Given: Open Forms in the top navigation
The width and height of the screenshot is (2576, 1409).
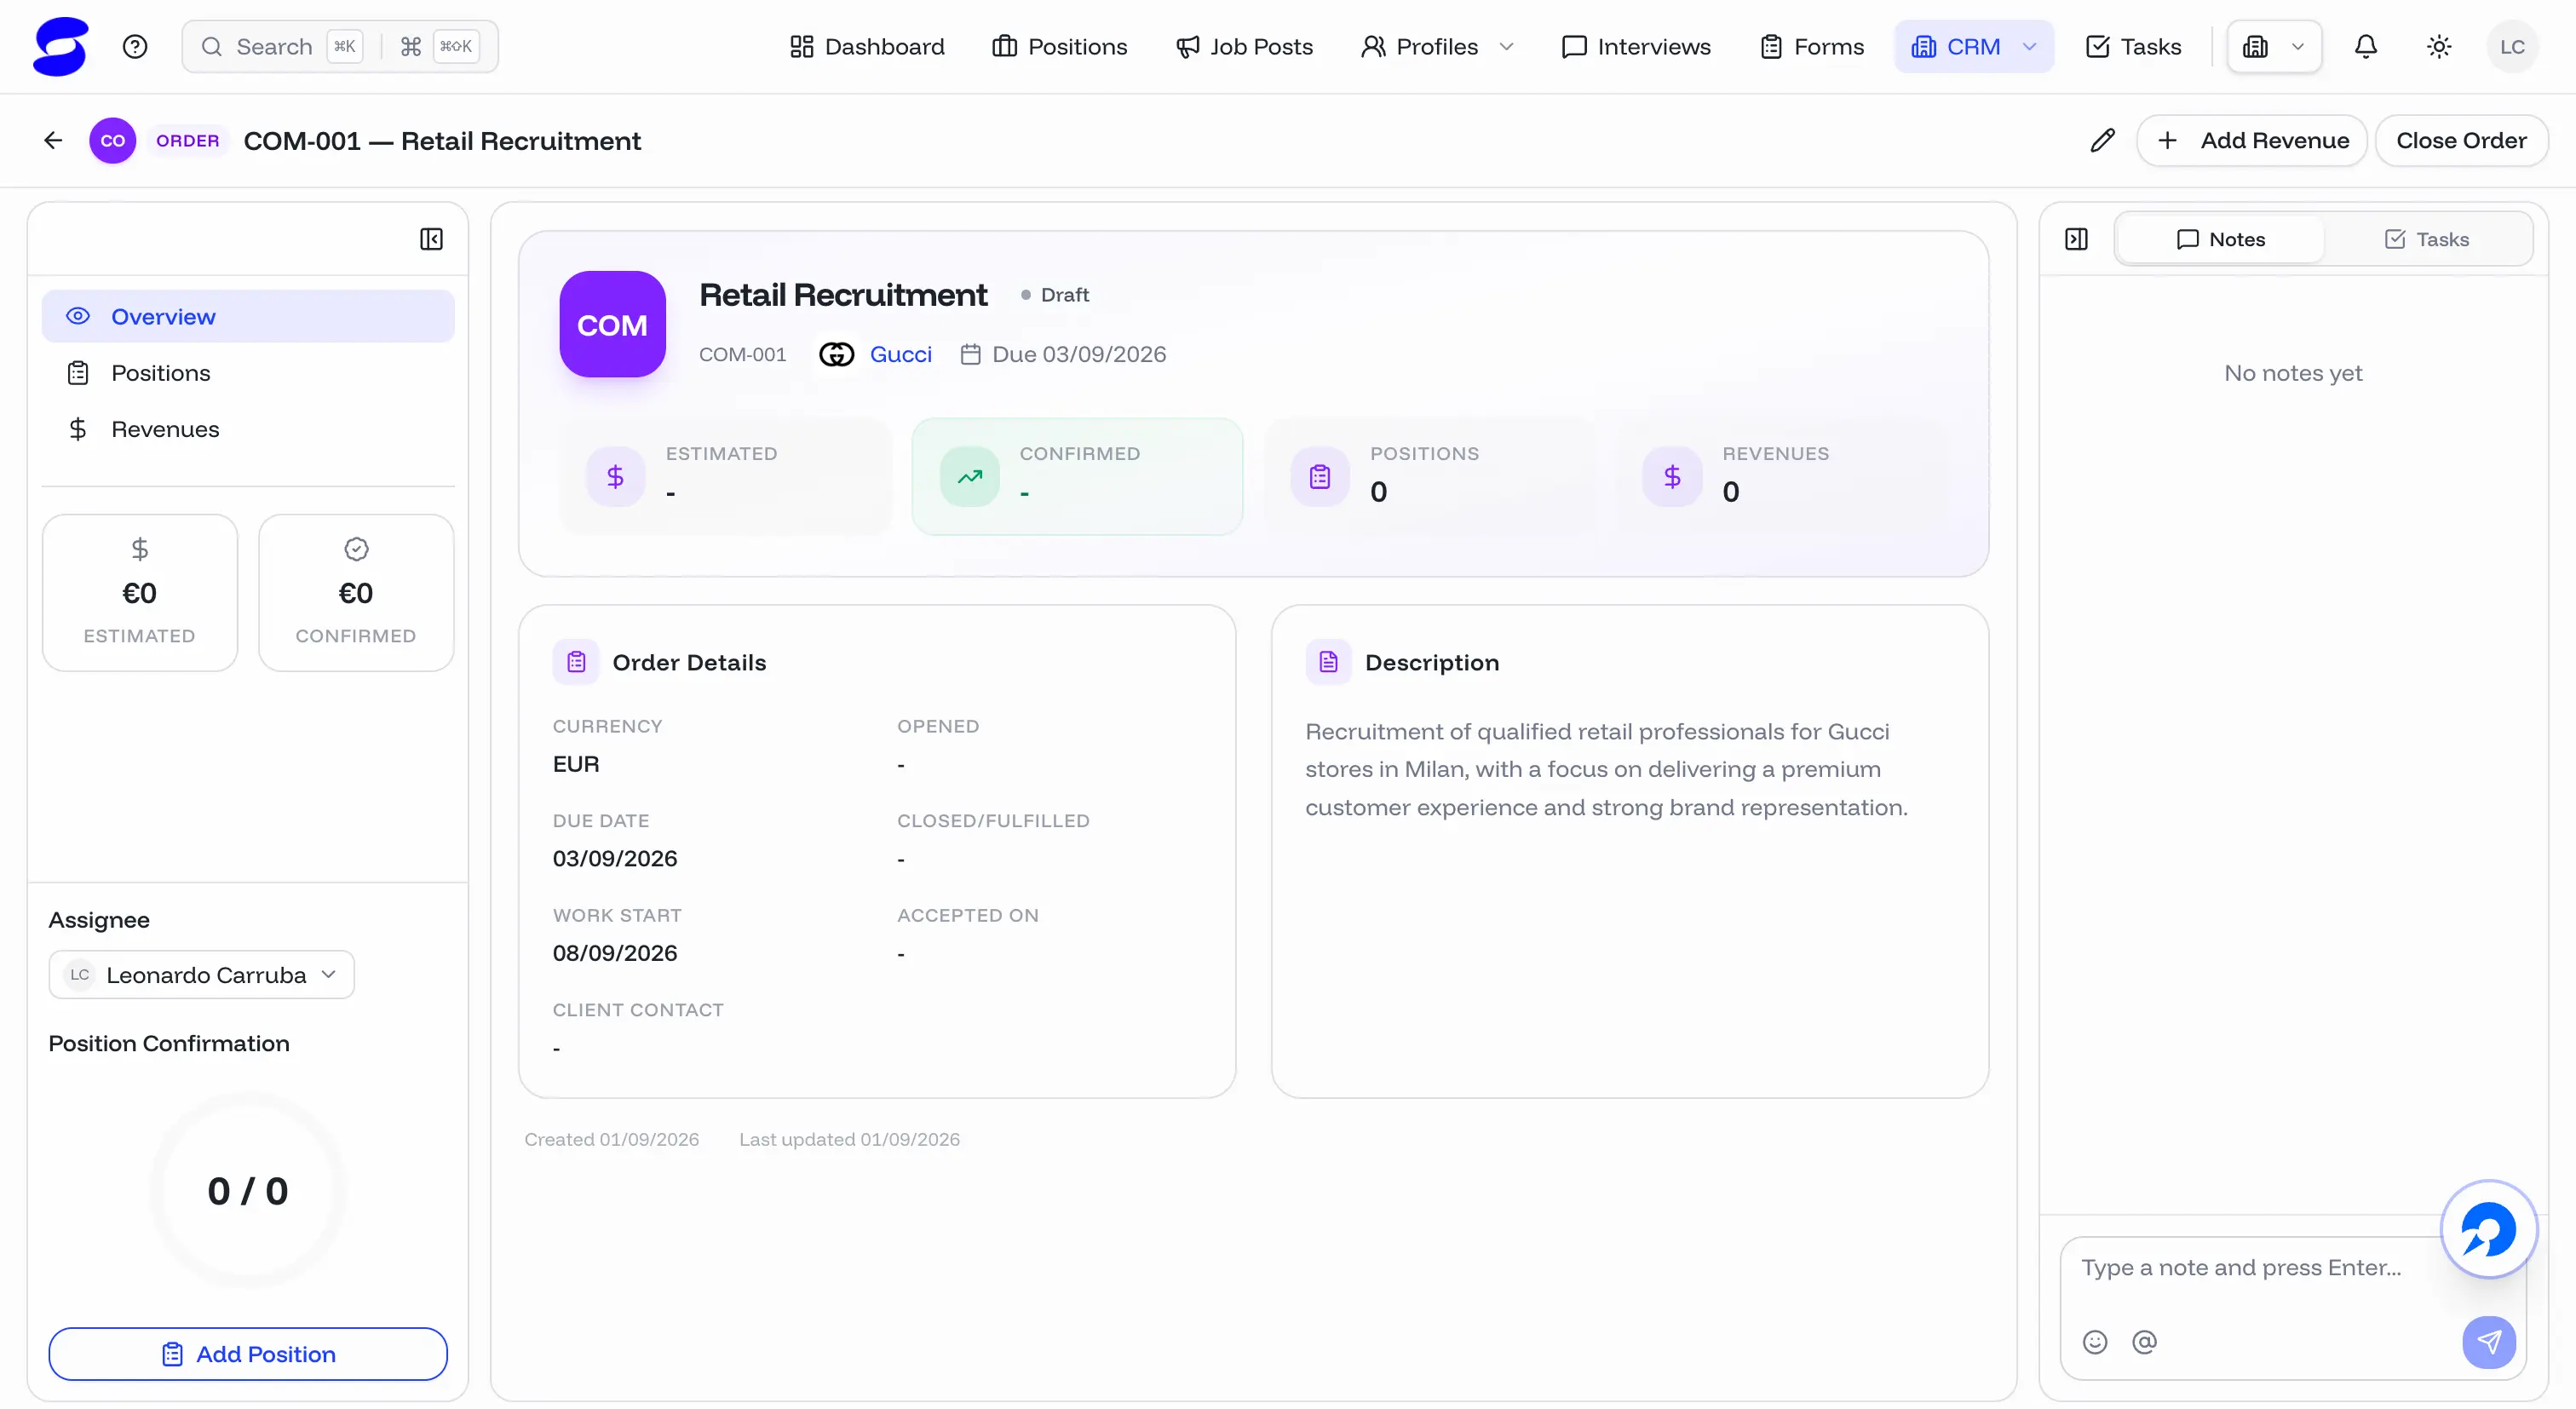Looking at the screenshot, I should (1811, 46).
